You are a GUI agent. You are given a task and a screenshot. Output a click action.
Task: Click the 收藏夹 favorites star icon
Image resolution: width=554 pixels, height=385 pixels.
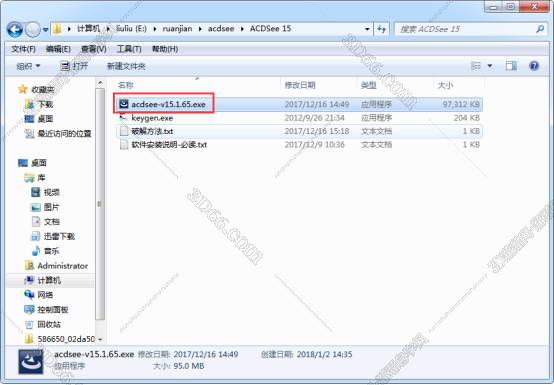click(23, 89)
